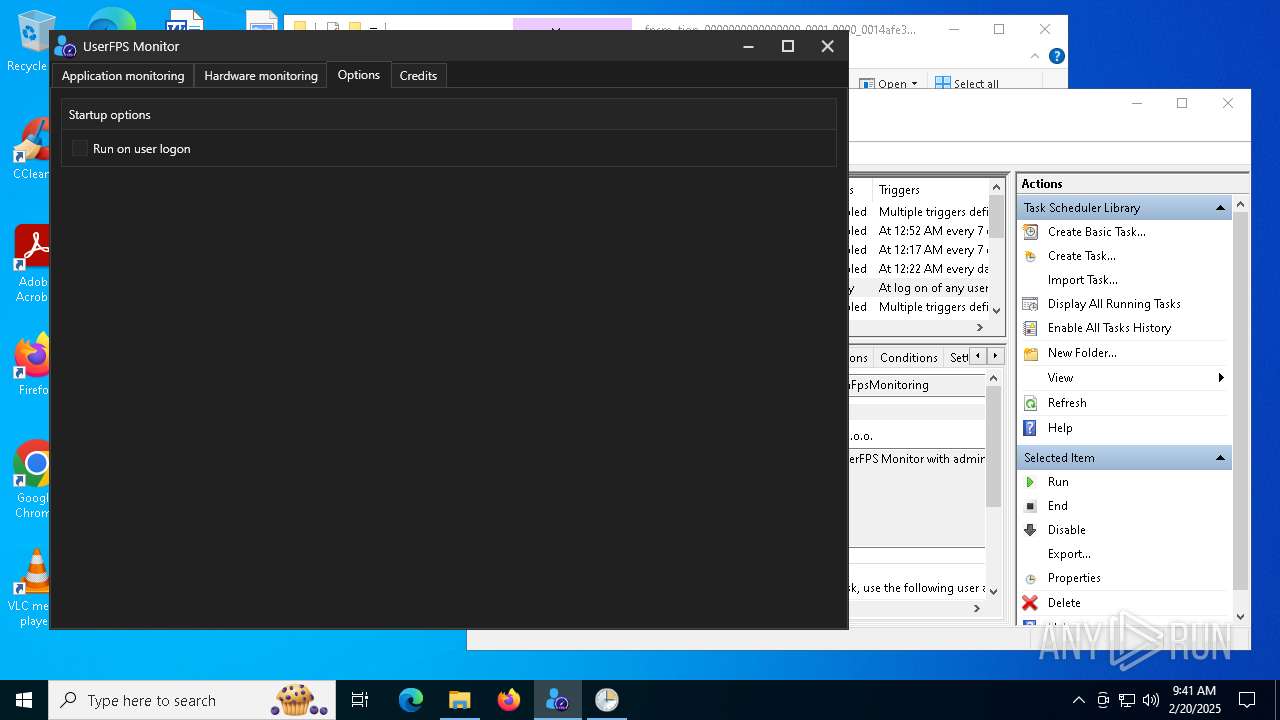This screenshot has width=1280, height=720.
Task: Open the VLC media player desktop shortcut
Action: [x=32, y=588]
